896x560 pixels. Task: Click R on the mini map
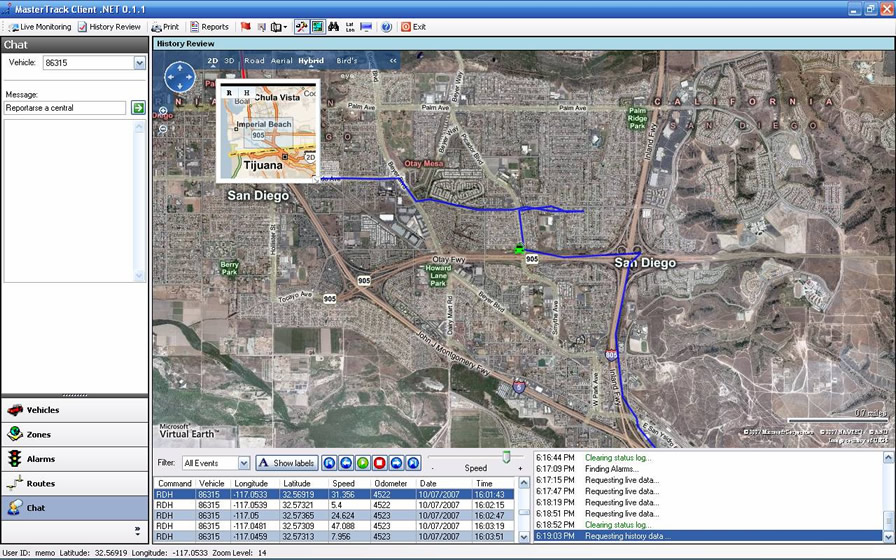[x=229, y=93]
